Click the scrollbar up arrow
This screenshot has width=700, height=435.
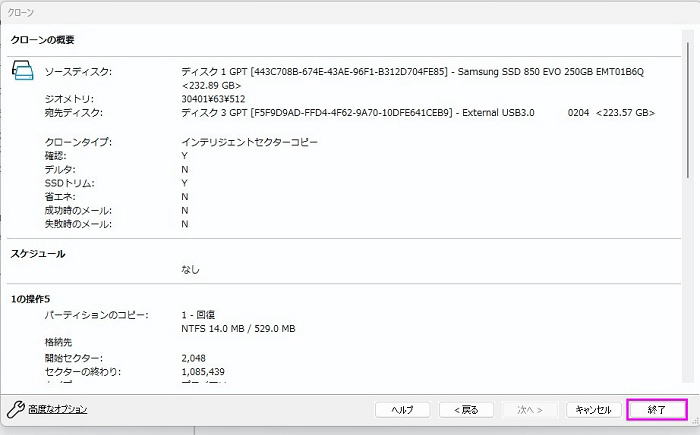[x=688, y=35]
